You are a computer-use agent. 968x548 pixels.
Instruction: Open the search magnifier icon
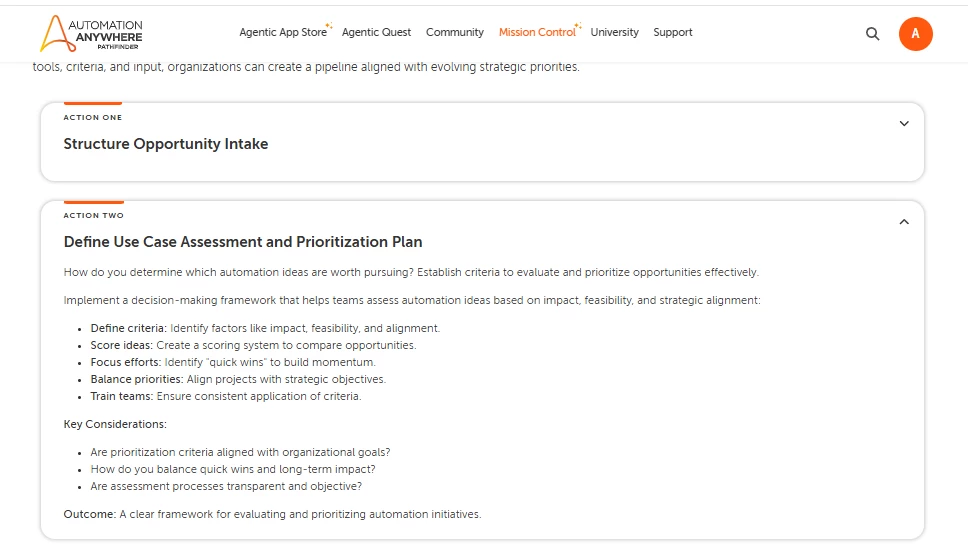(872, 34)
